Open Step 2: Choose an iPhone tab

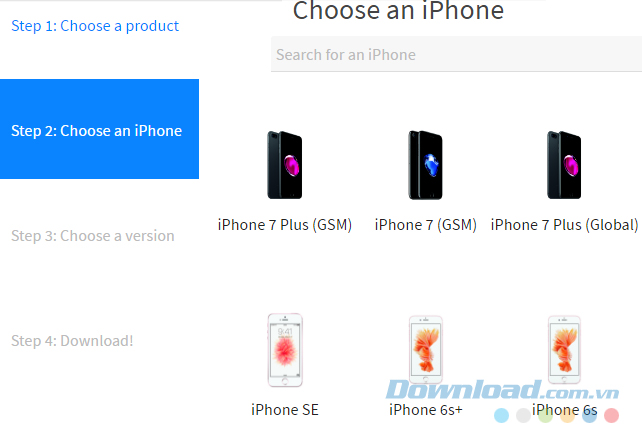click(x=99, y=129)
